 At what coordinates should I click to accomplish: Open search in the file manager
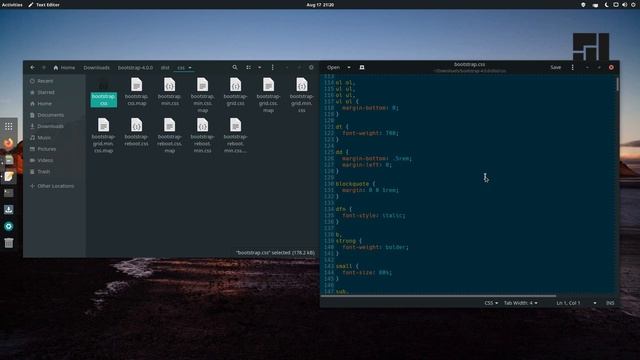[235, 67]
